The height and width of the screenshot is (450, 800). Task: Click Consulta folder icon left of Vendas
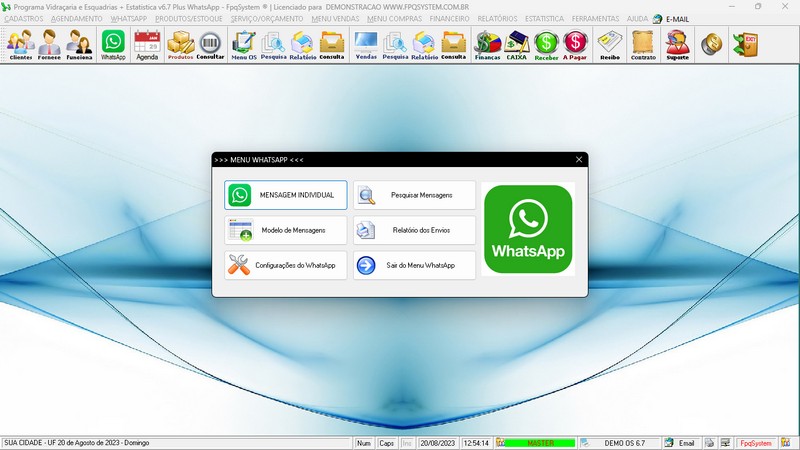[332, 45]
